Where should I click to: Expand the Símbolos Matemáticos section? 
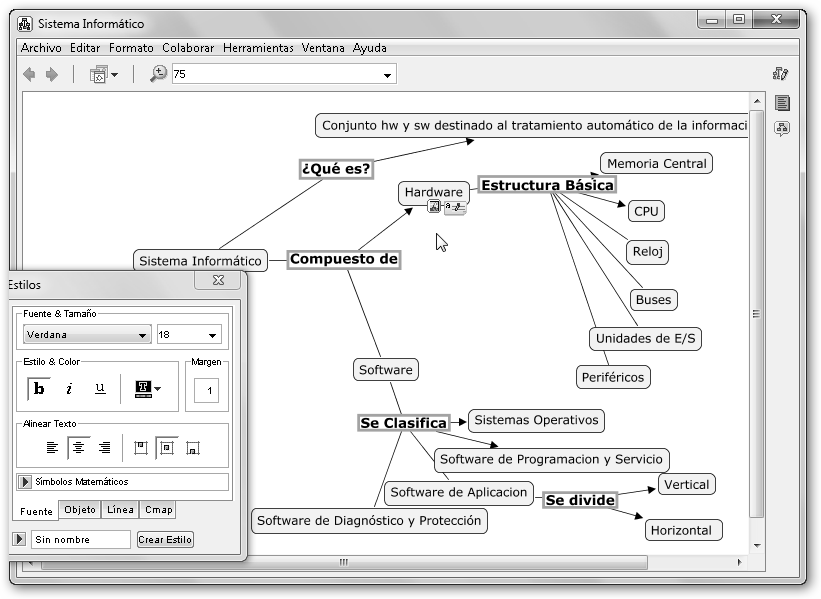25,482
